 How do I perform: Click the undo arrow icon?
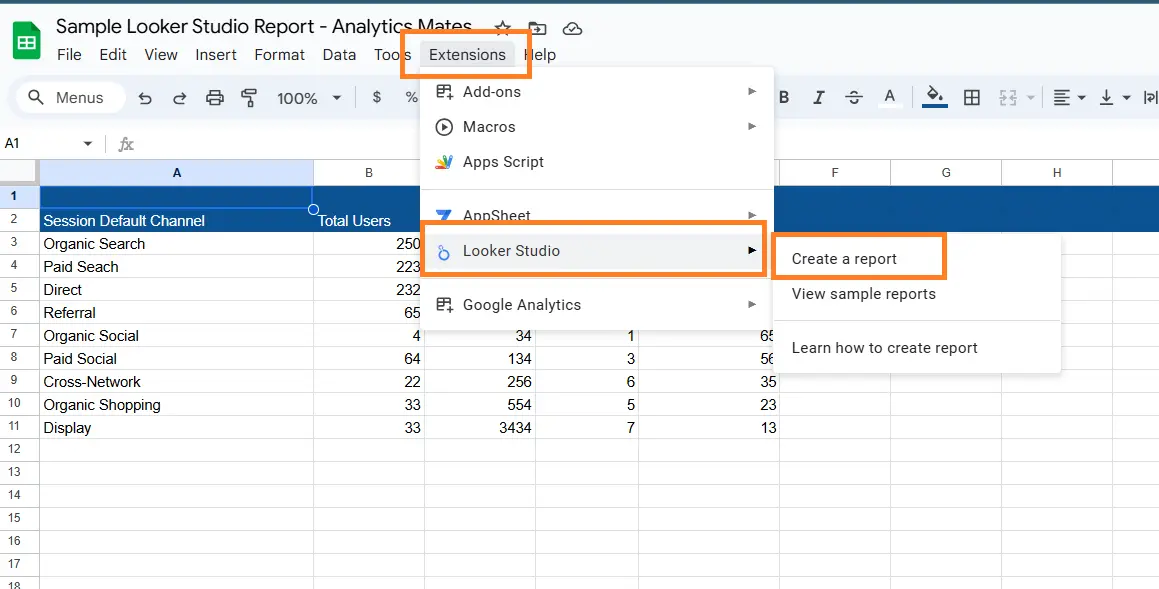click(x=145, y=98)
